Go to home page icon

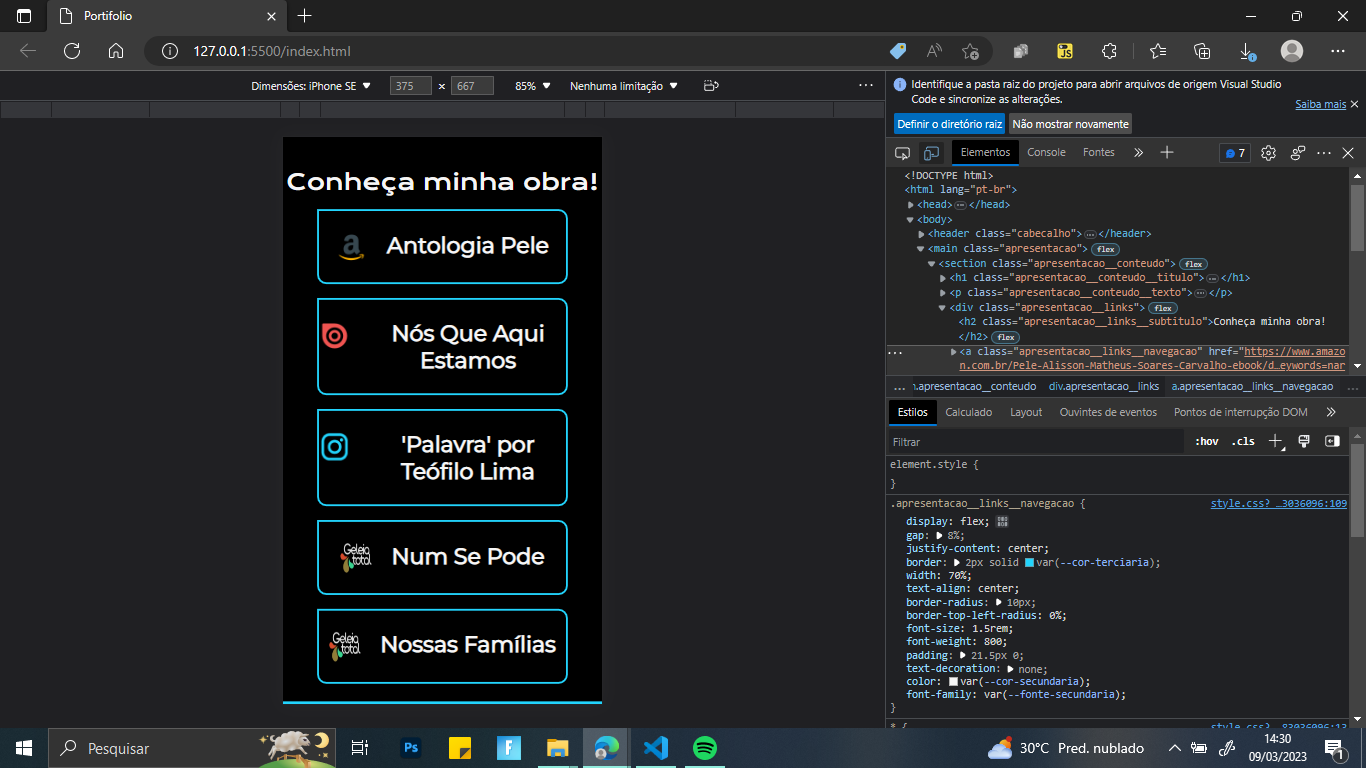[x=116, y=51]
